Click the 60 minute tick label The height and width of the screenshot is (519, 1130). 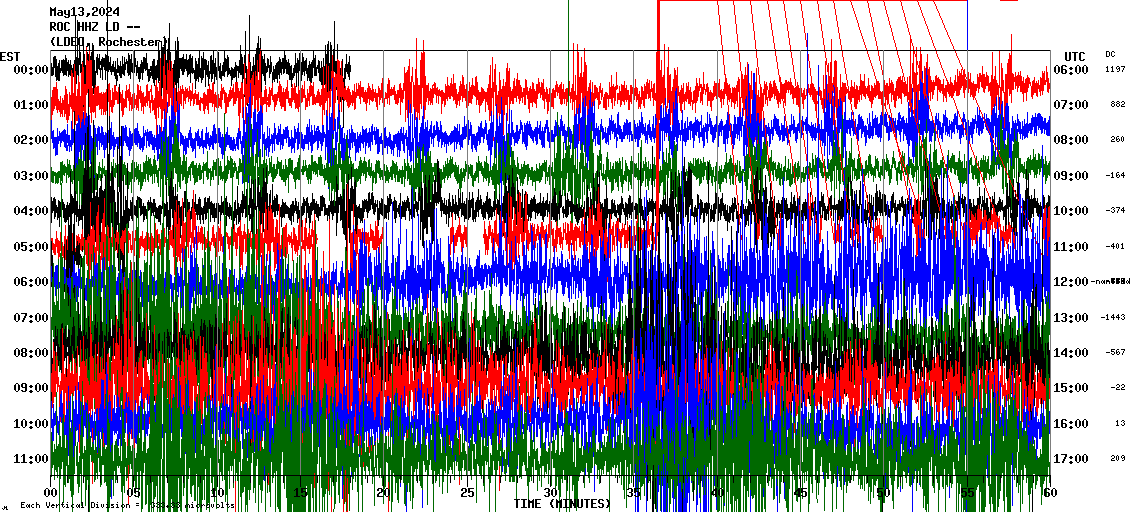pos(1048,493)
